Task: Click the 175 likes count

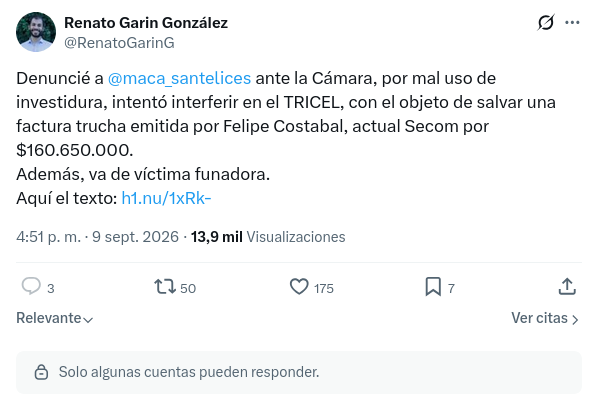Action: (324, 289)
